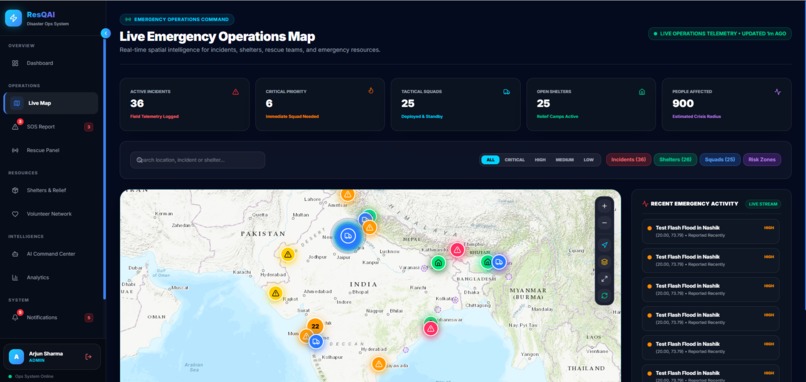This screenshot has height=382, width=806.
Task: Open the map layers stack button
Action: click(x=604, y=262)
